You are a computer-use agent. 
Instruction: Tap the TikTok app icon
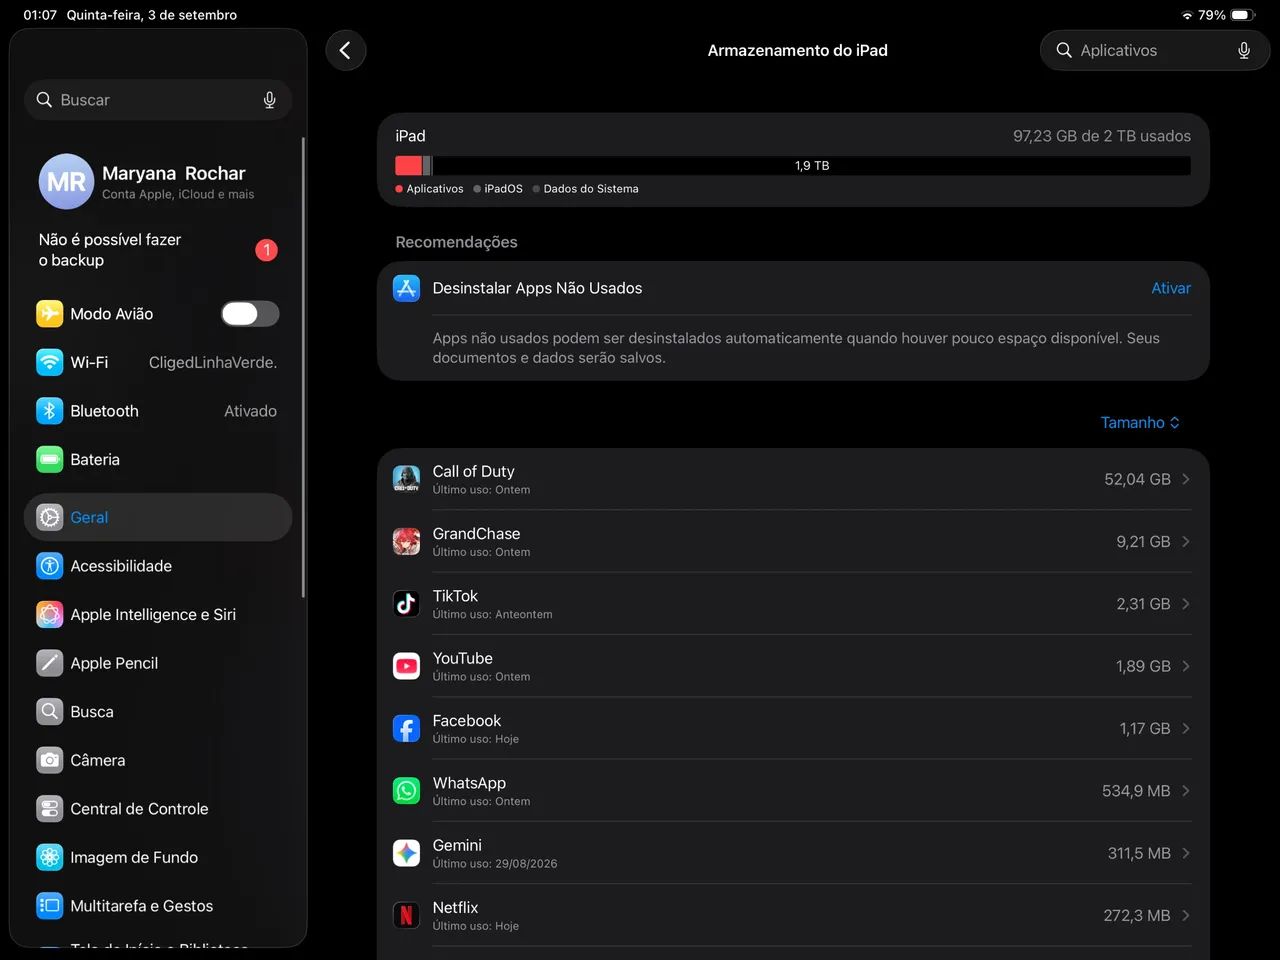click(406, 603)
